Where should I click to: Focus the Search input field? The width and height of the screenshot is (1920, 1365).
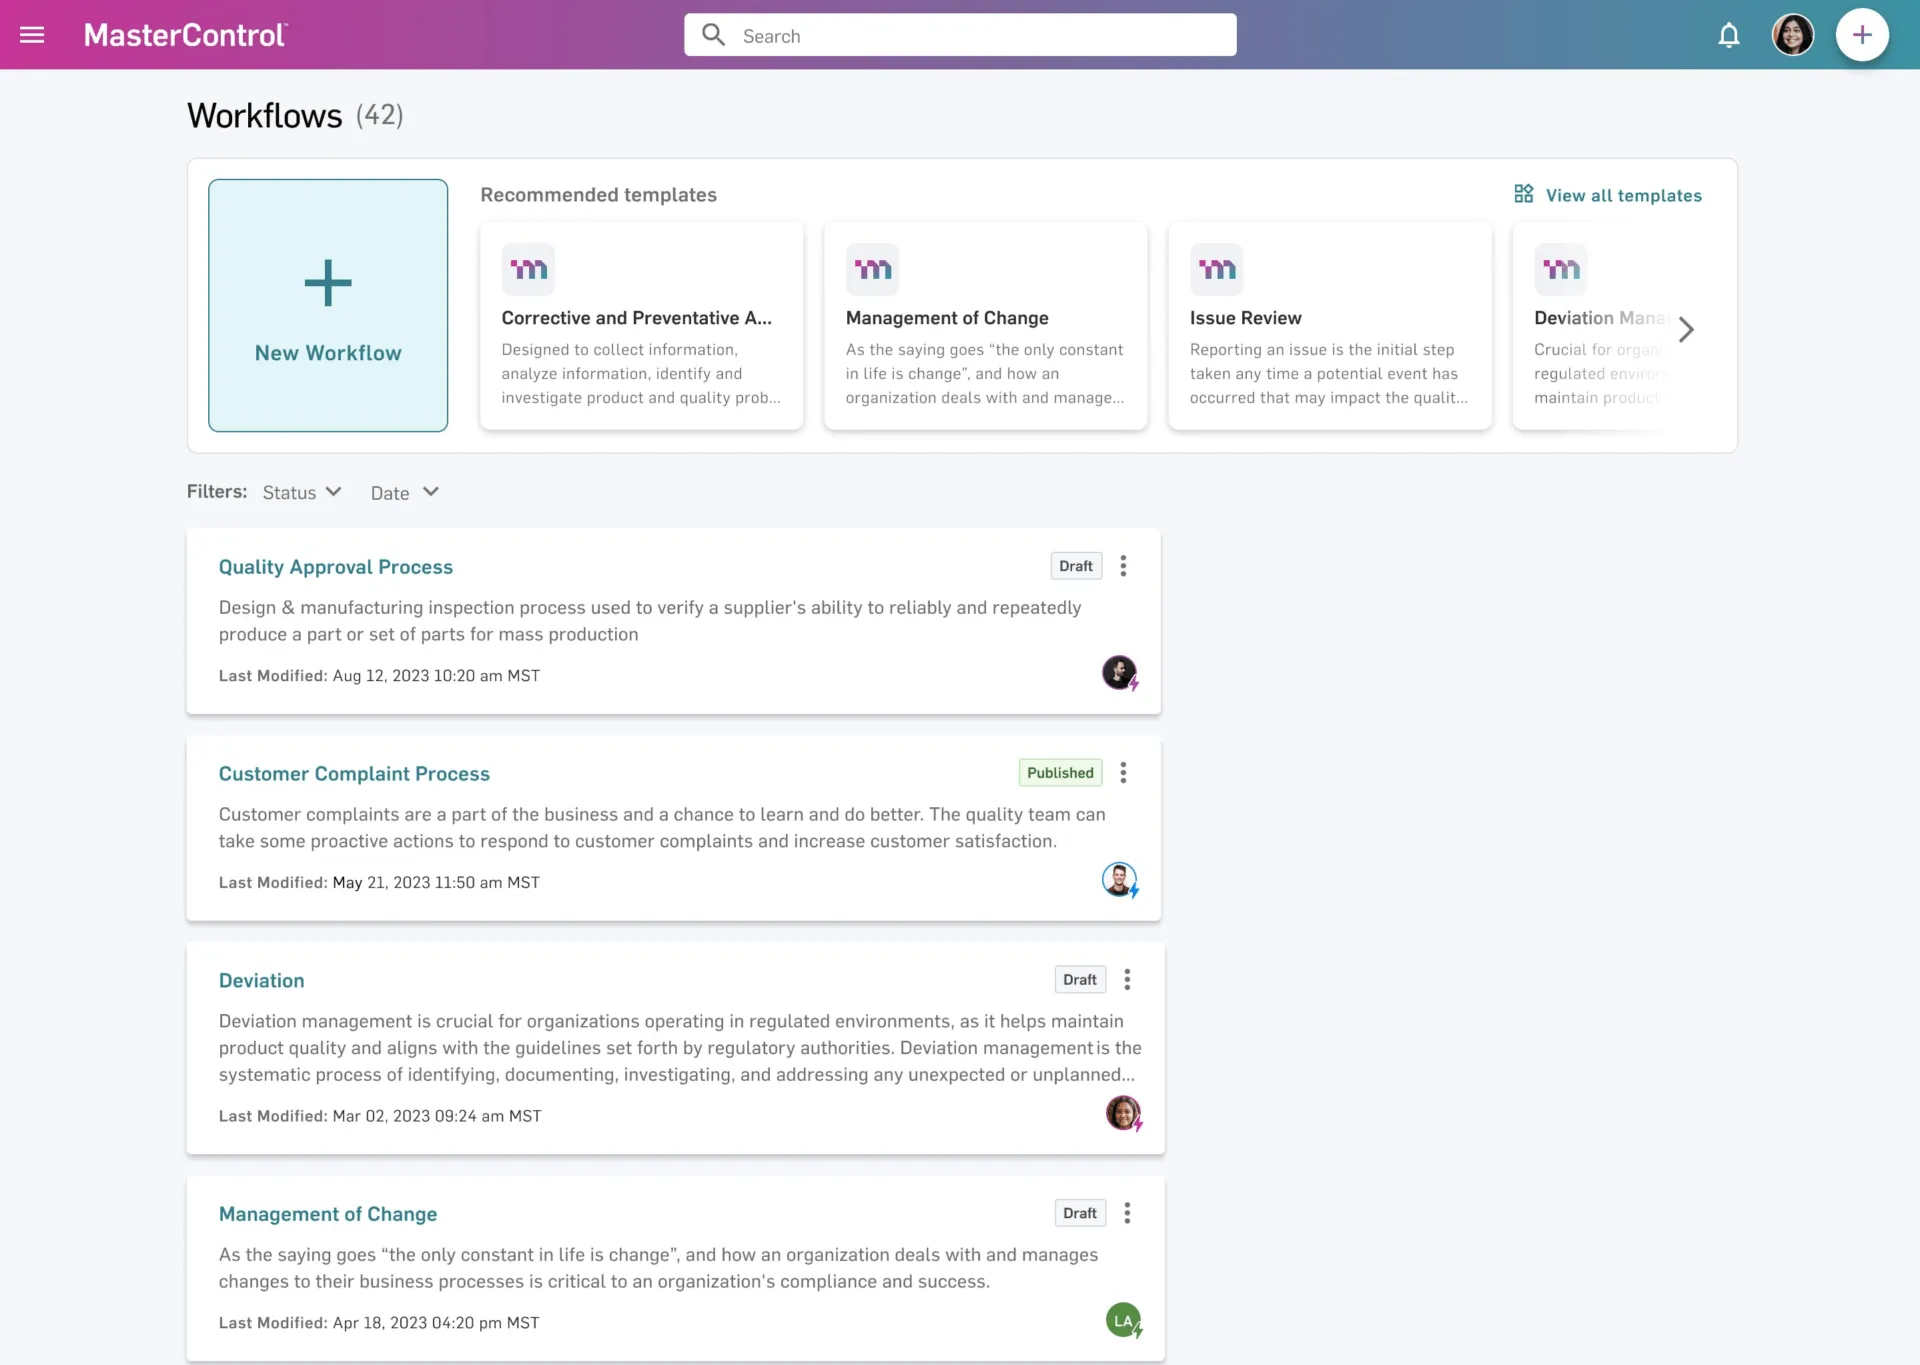(960, 35)
